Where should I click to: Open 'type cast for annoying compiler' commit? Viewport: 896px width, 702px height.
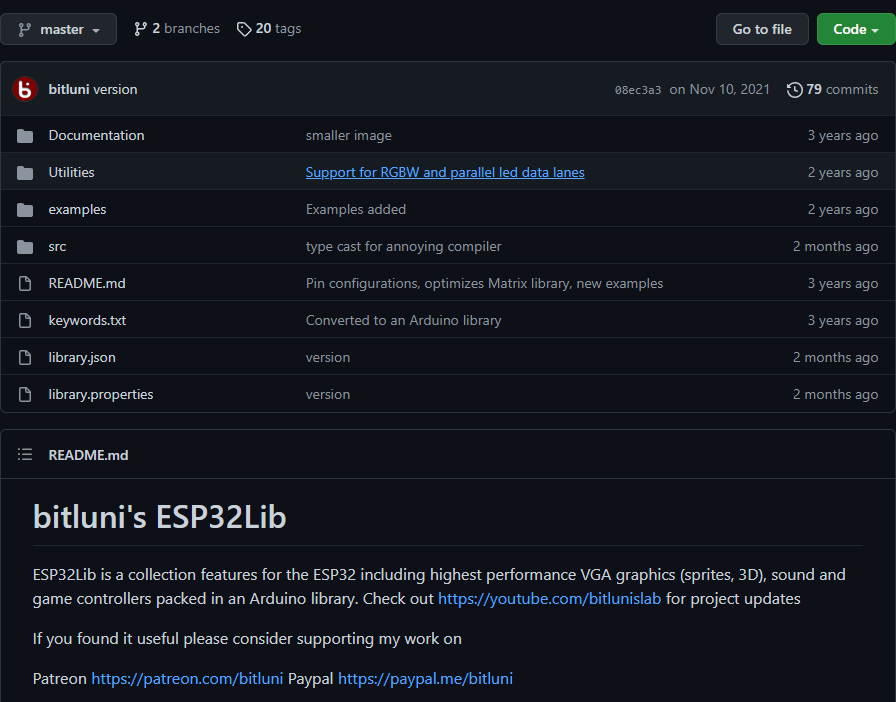tap(403, 247)
